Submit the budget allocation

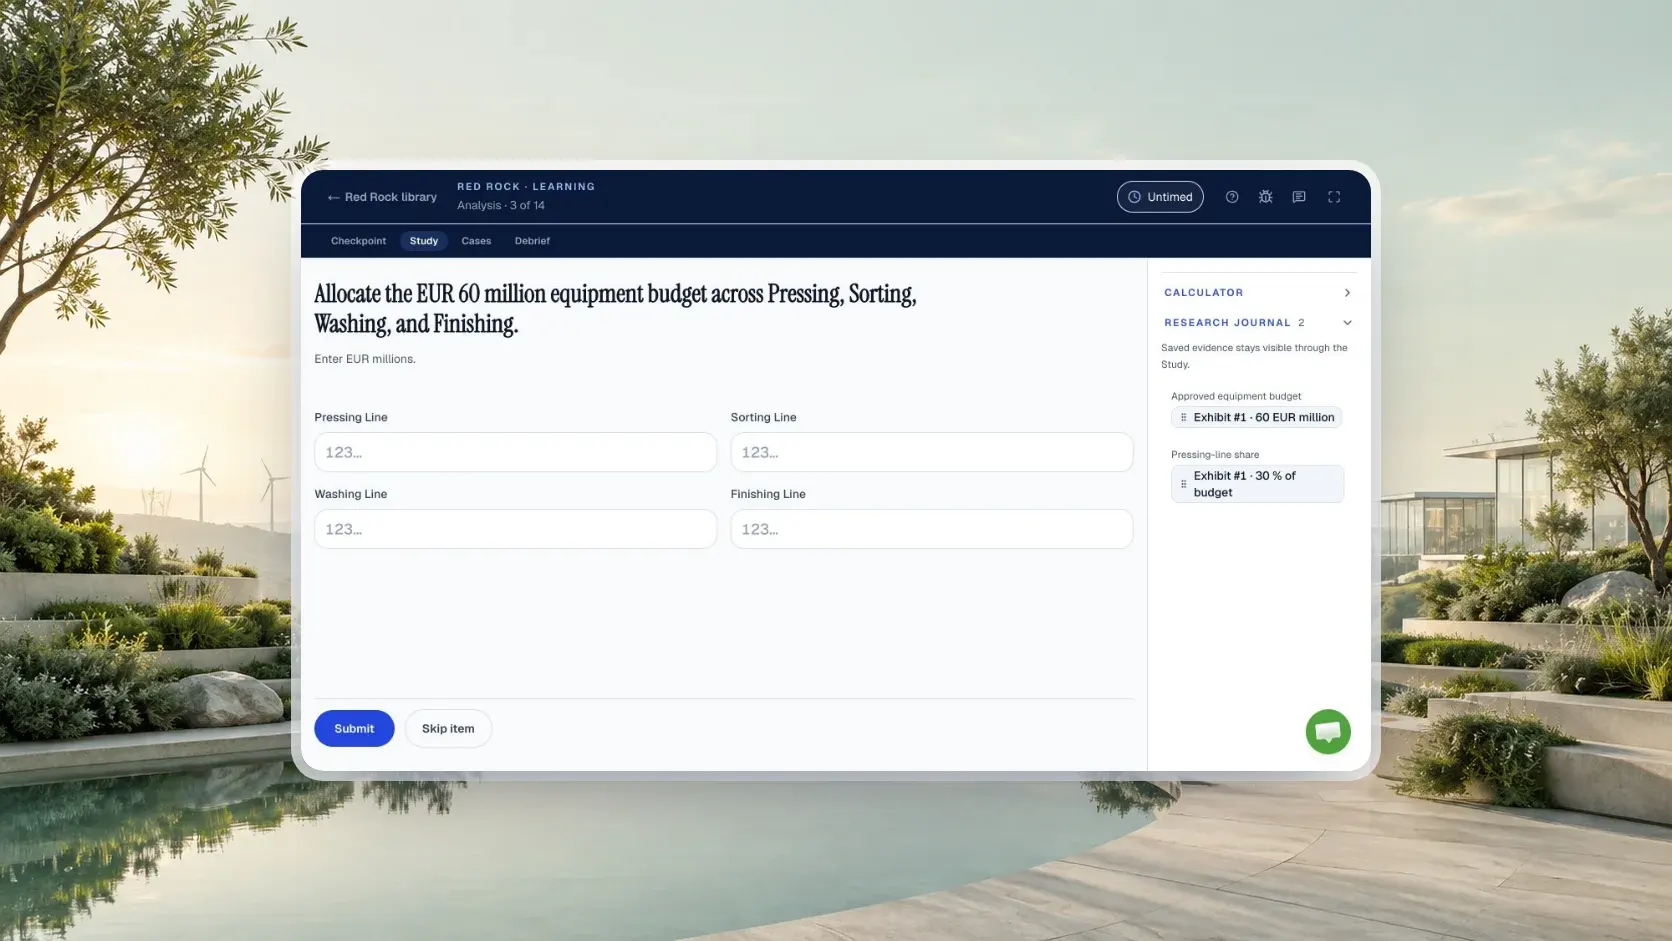(354, 728)
